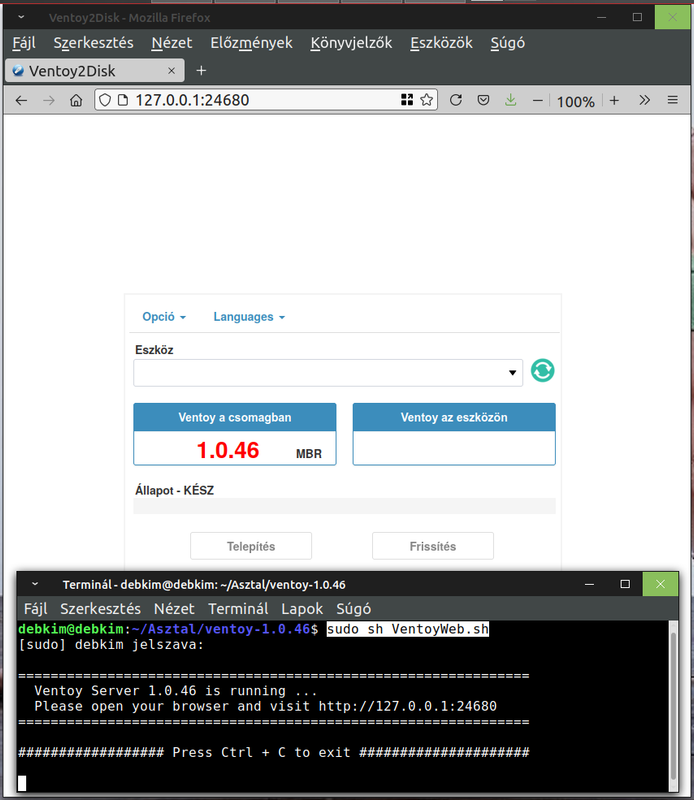This screenshot has width=694, height=800.
Task: Click Firefox forward arrow button
Action: pyautogui.click(x=48, y=101)
